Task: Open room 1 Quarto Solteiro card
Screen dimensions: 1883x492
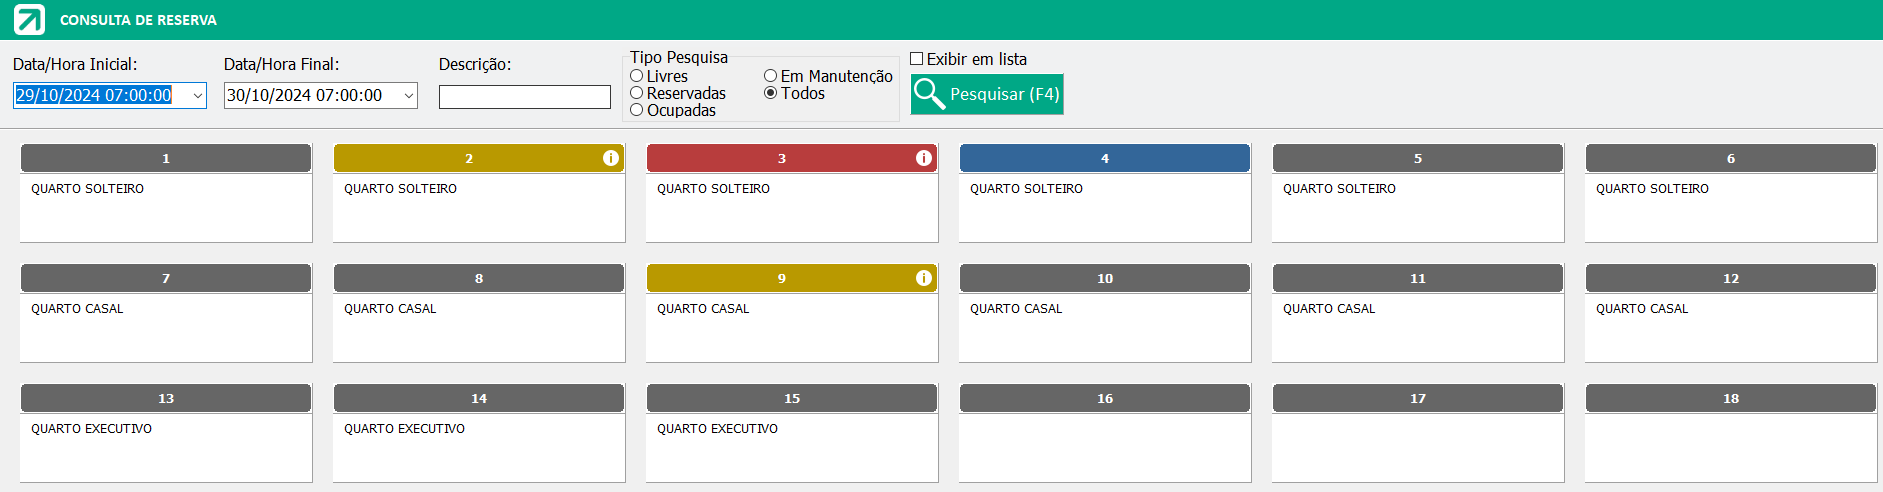Action: coord(166,193)
